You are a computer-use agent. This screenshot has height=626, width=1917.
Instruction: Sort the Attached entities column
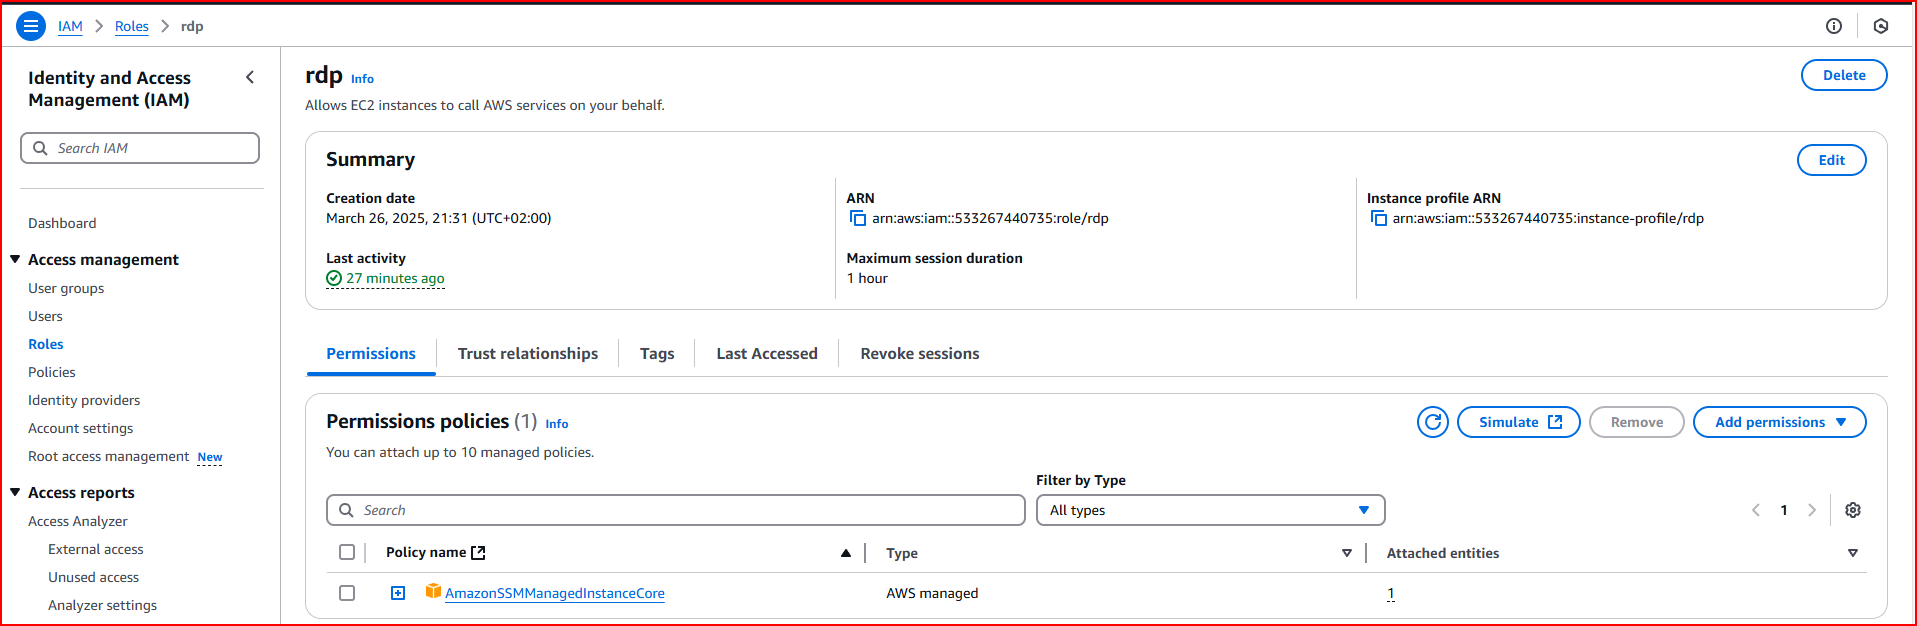[x=1853, y=553]
